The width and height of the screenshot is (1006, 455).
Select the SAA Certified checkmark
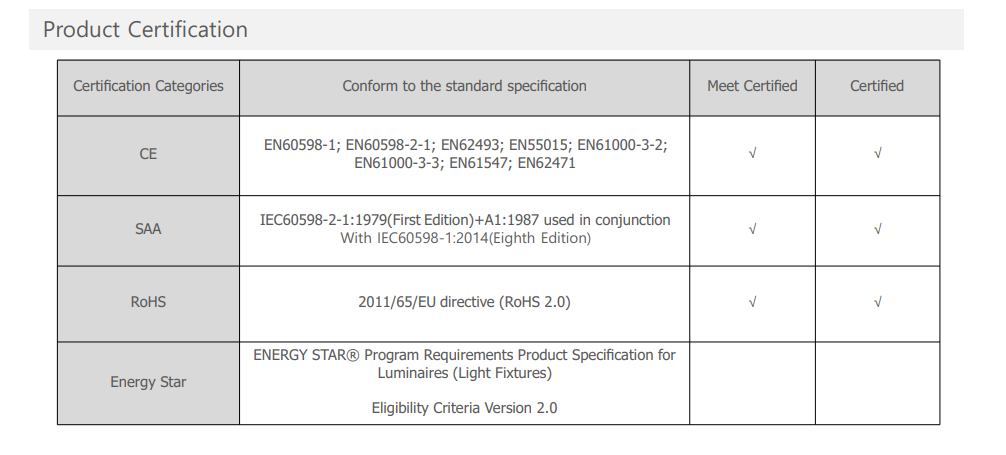(878, 229)
